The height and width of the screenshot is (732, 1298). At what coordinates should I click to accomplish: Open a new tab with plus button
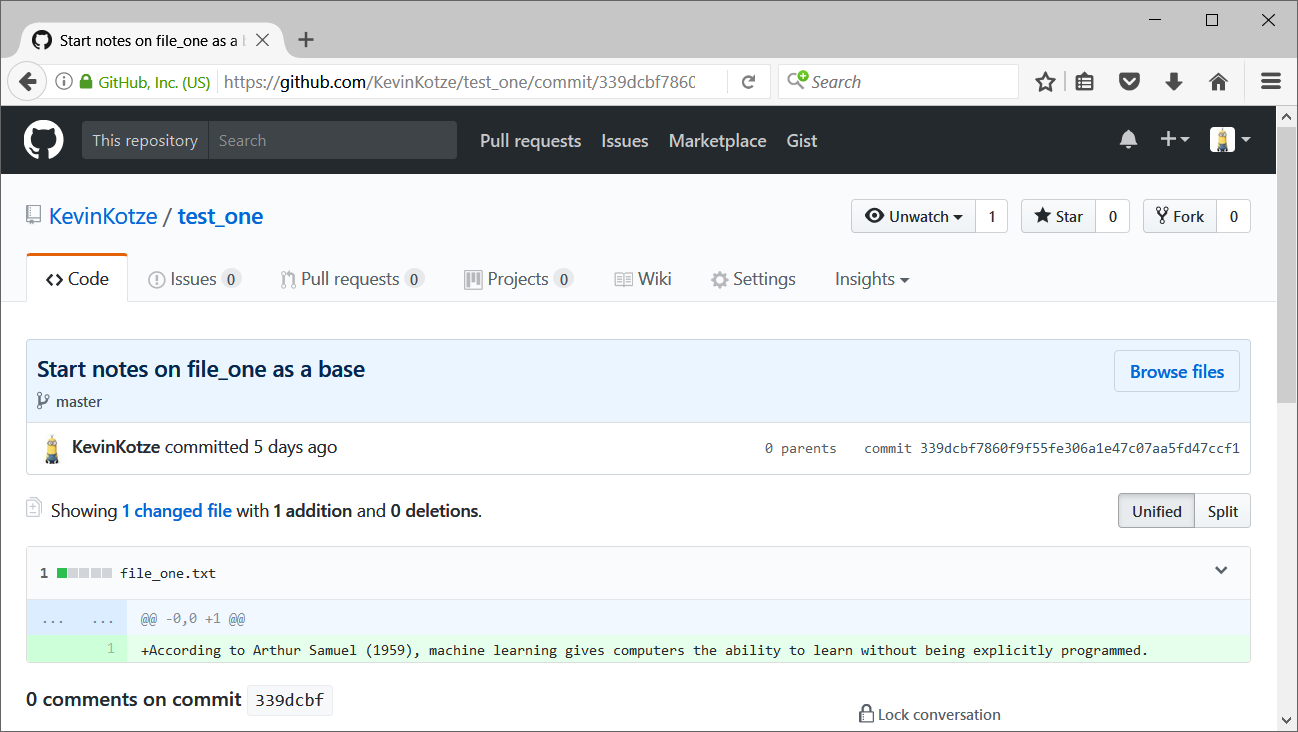tap(306, 40)
